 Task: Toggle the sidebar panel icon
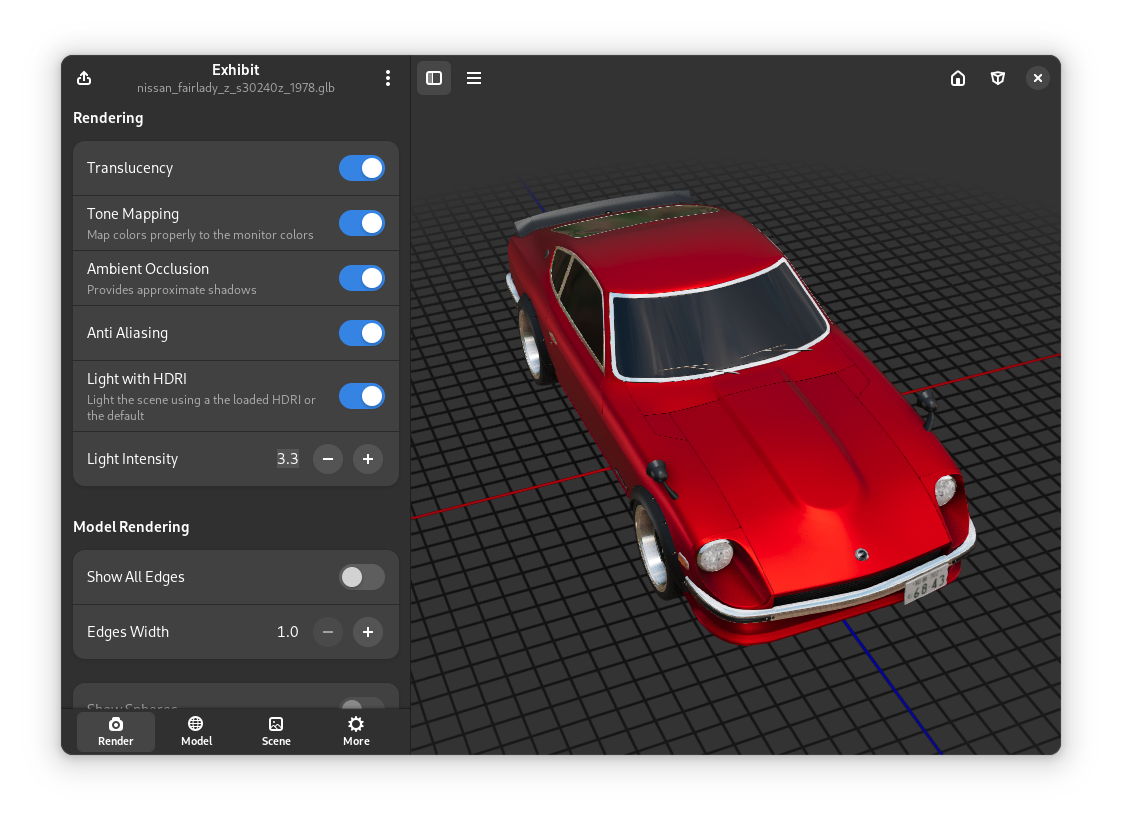(434, 78)
